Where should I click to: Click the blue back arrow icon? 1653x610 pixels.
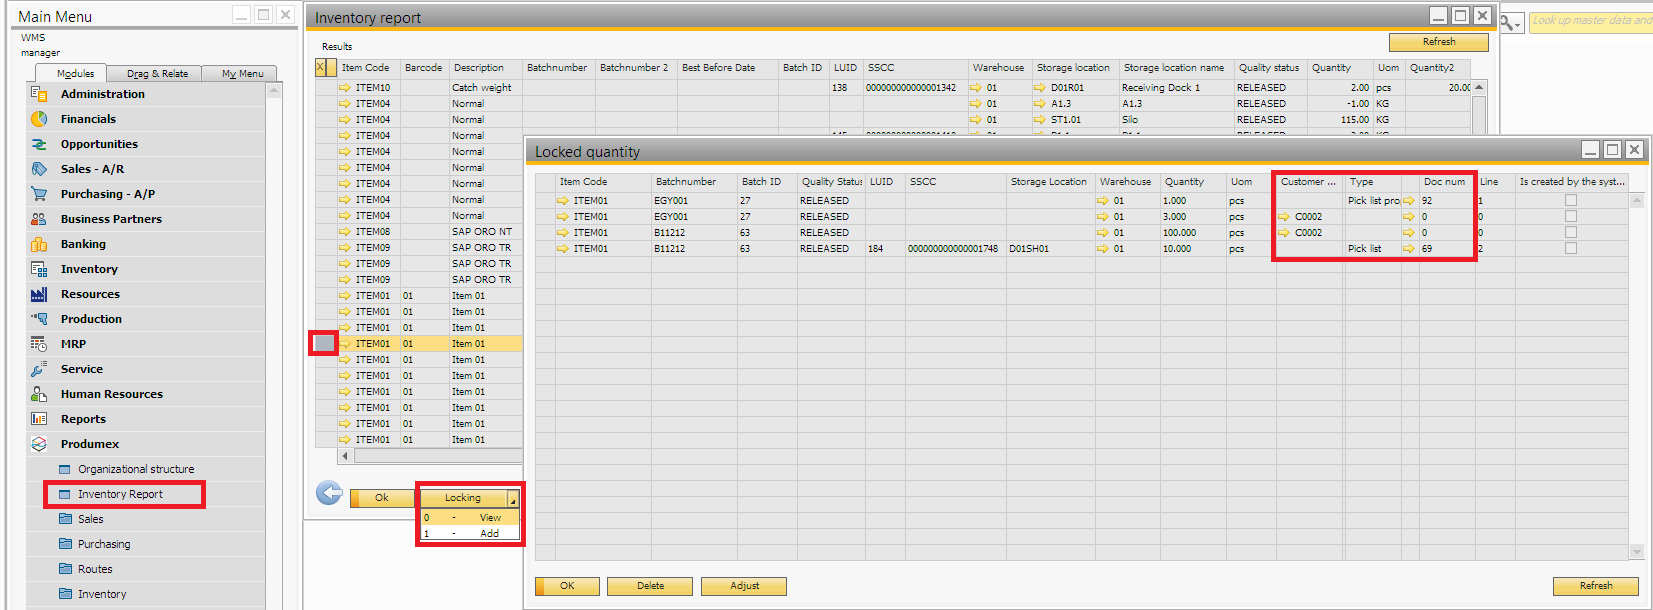pos(329,493)
